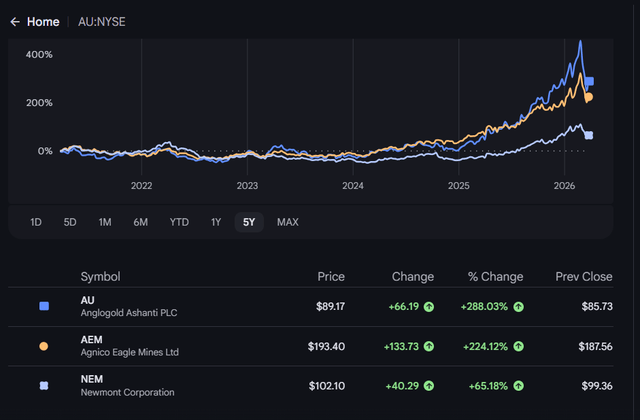The image size is (640, 420).
Task: Click the Symbol column header
Action: click(x=100, y=277)
